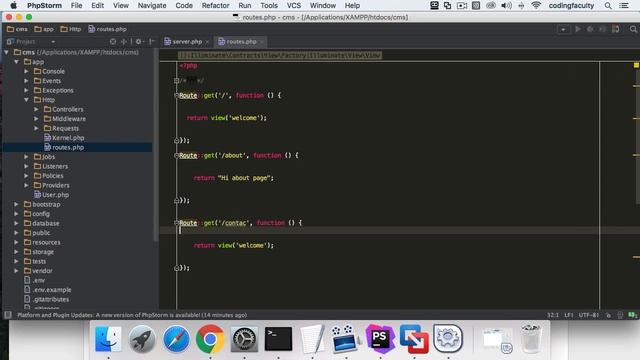Open the File menu
This screenshot has width=640, height=360.
click(76, 5)
